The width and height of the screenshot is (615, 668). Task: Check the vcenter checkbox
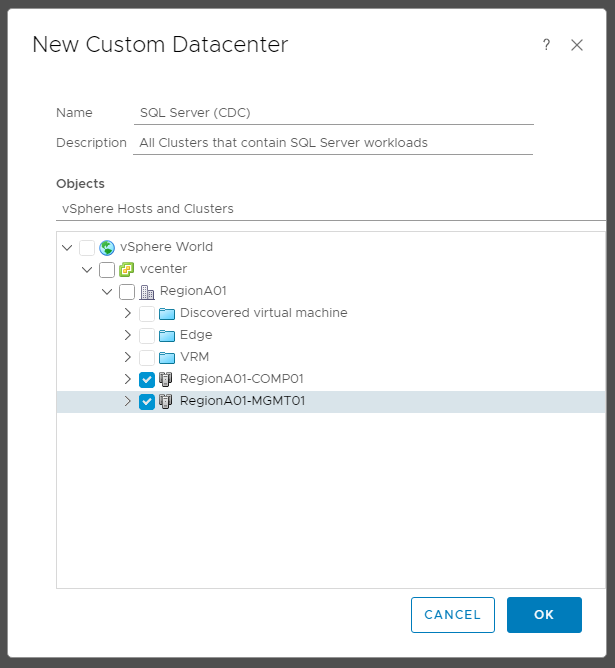click(107, 270)
